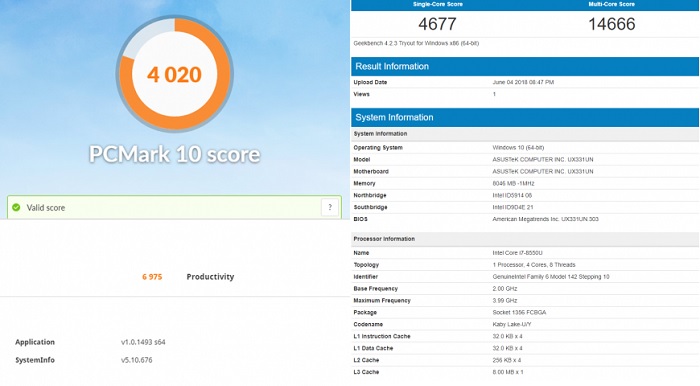Screen dimensions: 700x386
Task: Click the Identifier value GenuineIntel Family 6
Action: pyautogui.click(x=551, y=277)
